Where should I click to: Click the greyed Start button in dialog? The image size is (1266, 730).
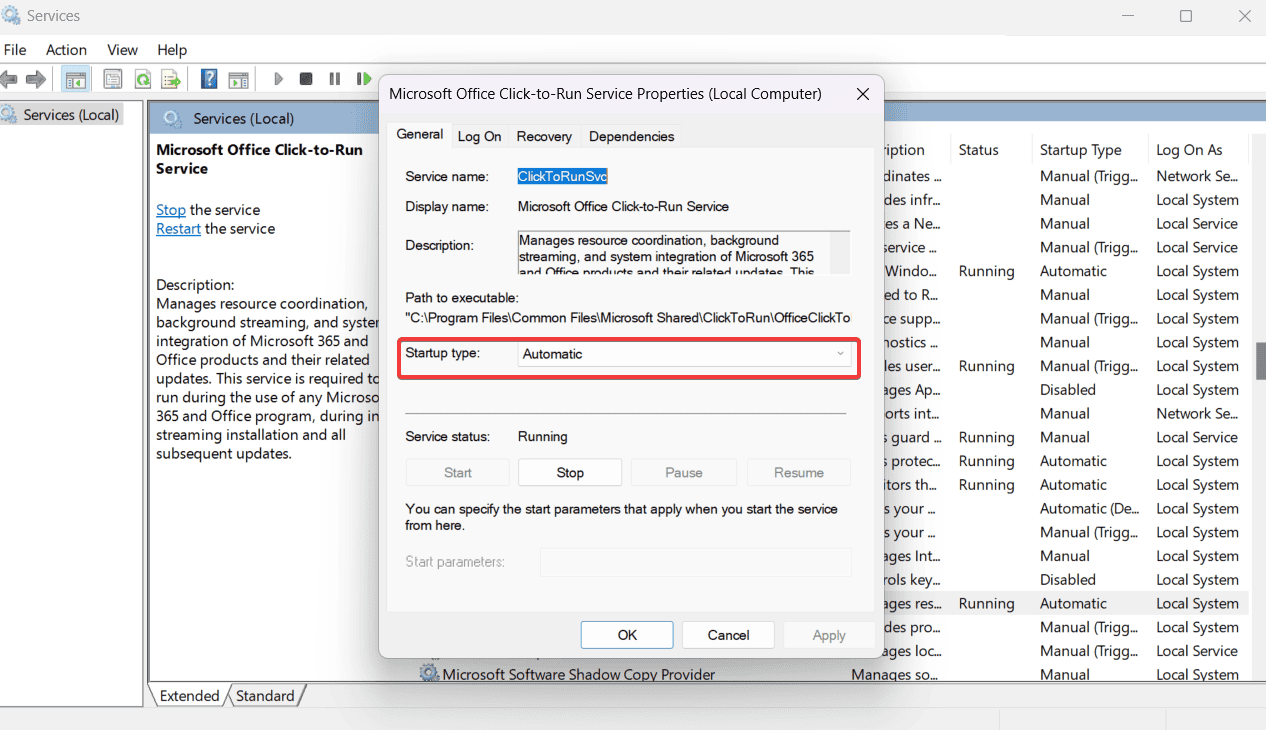coord(457,472)
